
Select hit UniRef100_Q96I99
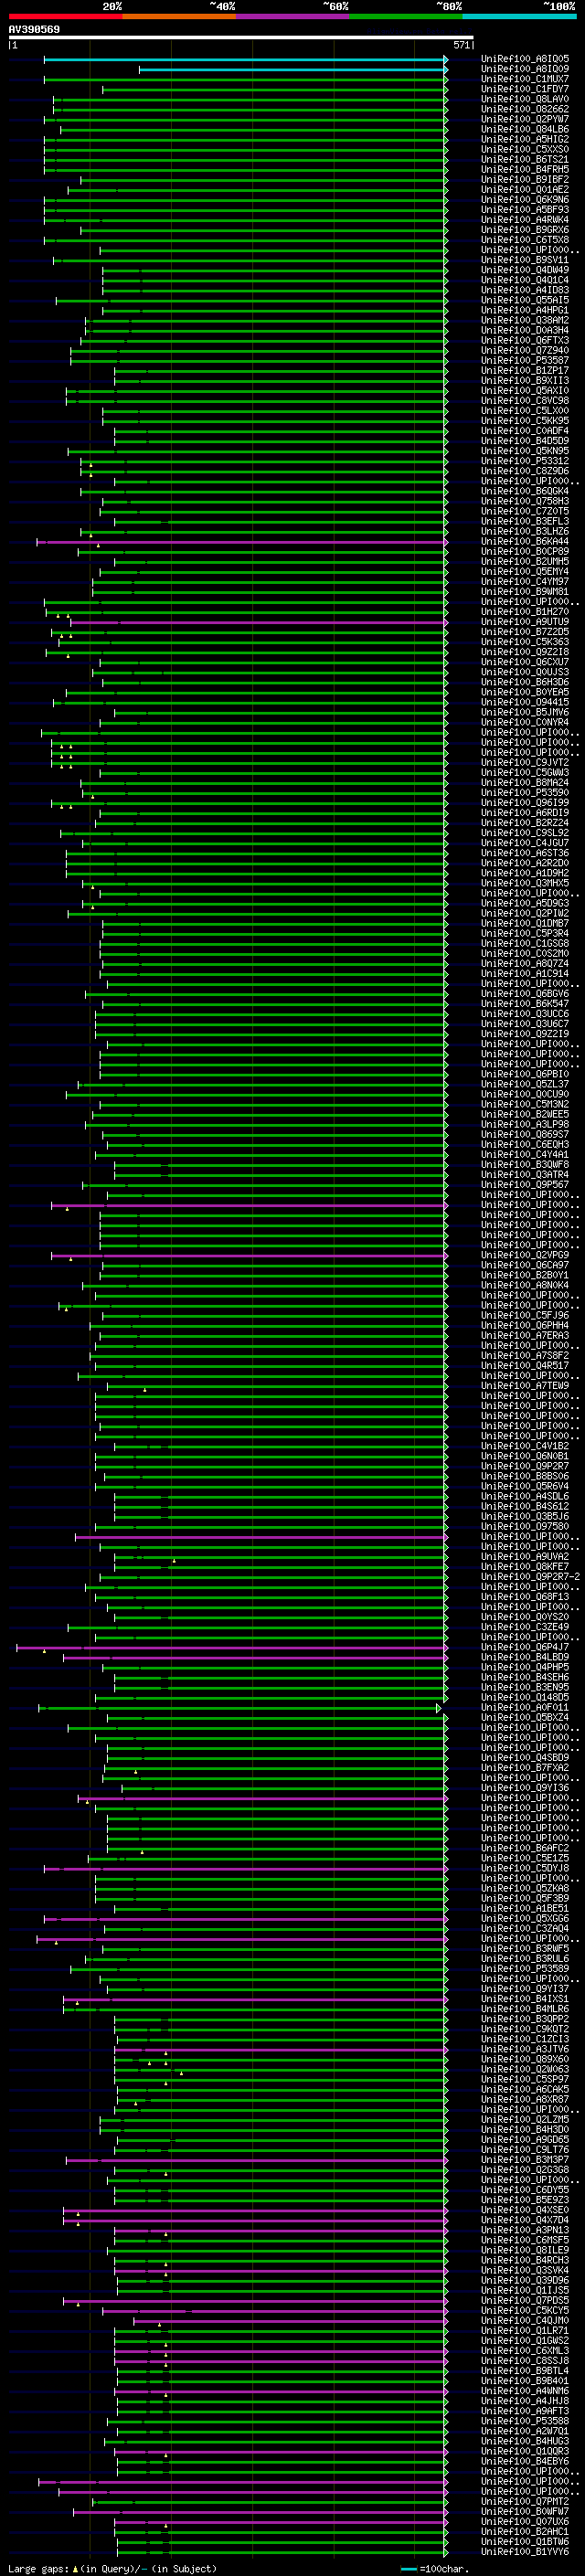pyautogui.click(x=525, y=803)
